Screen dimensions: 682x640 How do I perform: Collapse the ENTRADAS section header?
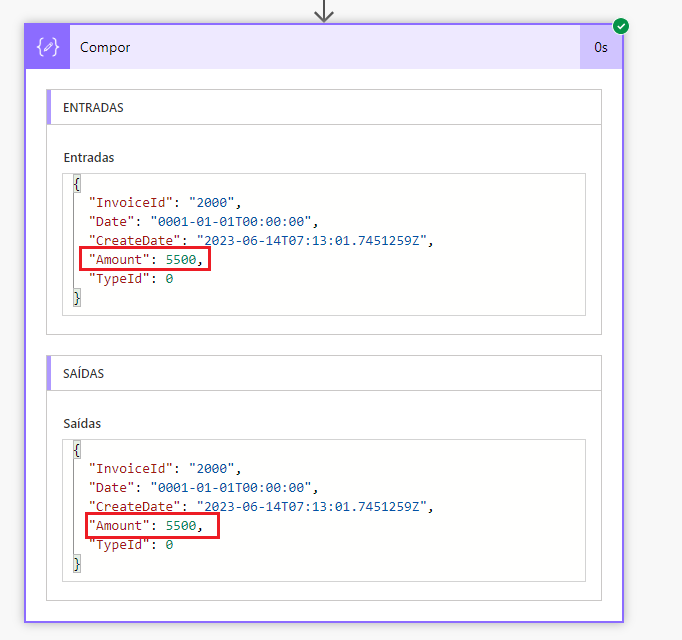click(x=324, y=107)
